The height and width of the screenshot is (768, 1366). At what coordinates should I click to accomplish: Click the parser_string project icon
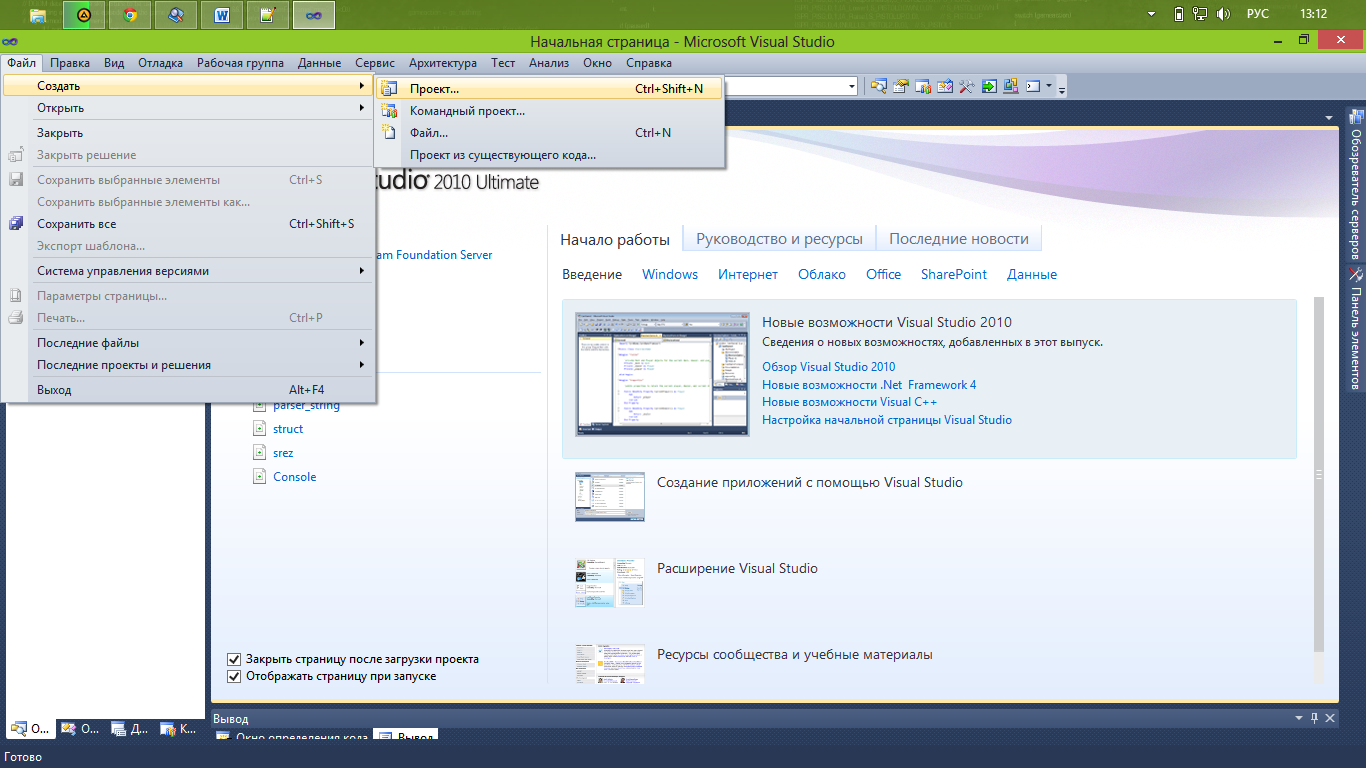[x=260, y=405]
